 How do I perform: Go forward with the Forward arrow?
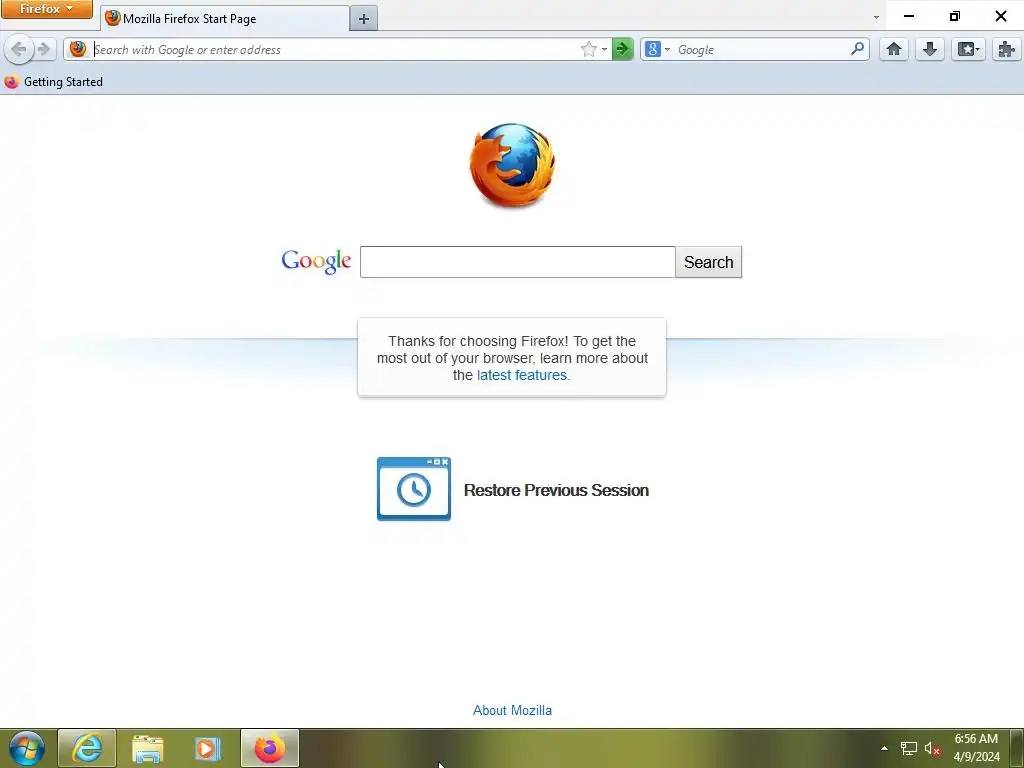(x=44, y=49)
